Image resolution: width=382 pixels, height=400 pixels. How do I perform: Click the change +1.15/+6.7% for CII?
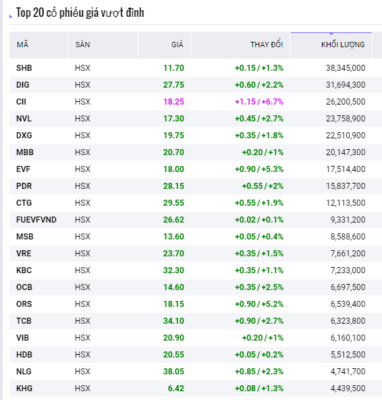(259, 102)
